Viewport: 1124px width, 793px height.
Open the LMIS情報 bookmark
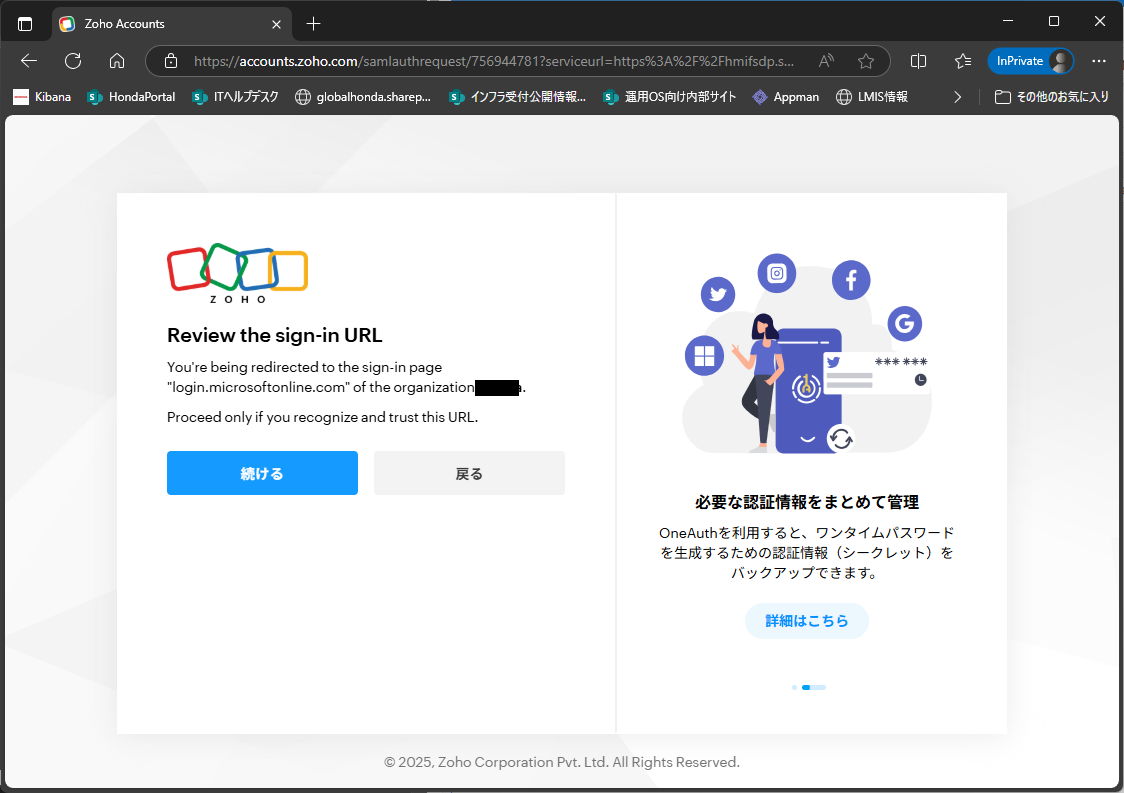tap(872, 97)
